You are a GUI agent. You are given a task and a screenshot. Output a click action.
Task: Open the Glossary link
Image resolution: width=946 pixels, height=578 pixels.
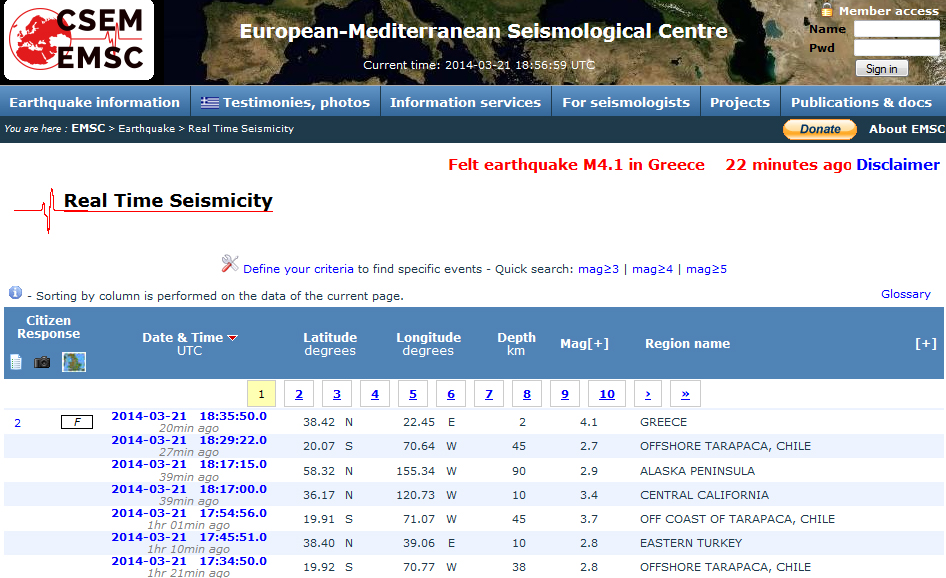pos(905,294)
